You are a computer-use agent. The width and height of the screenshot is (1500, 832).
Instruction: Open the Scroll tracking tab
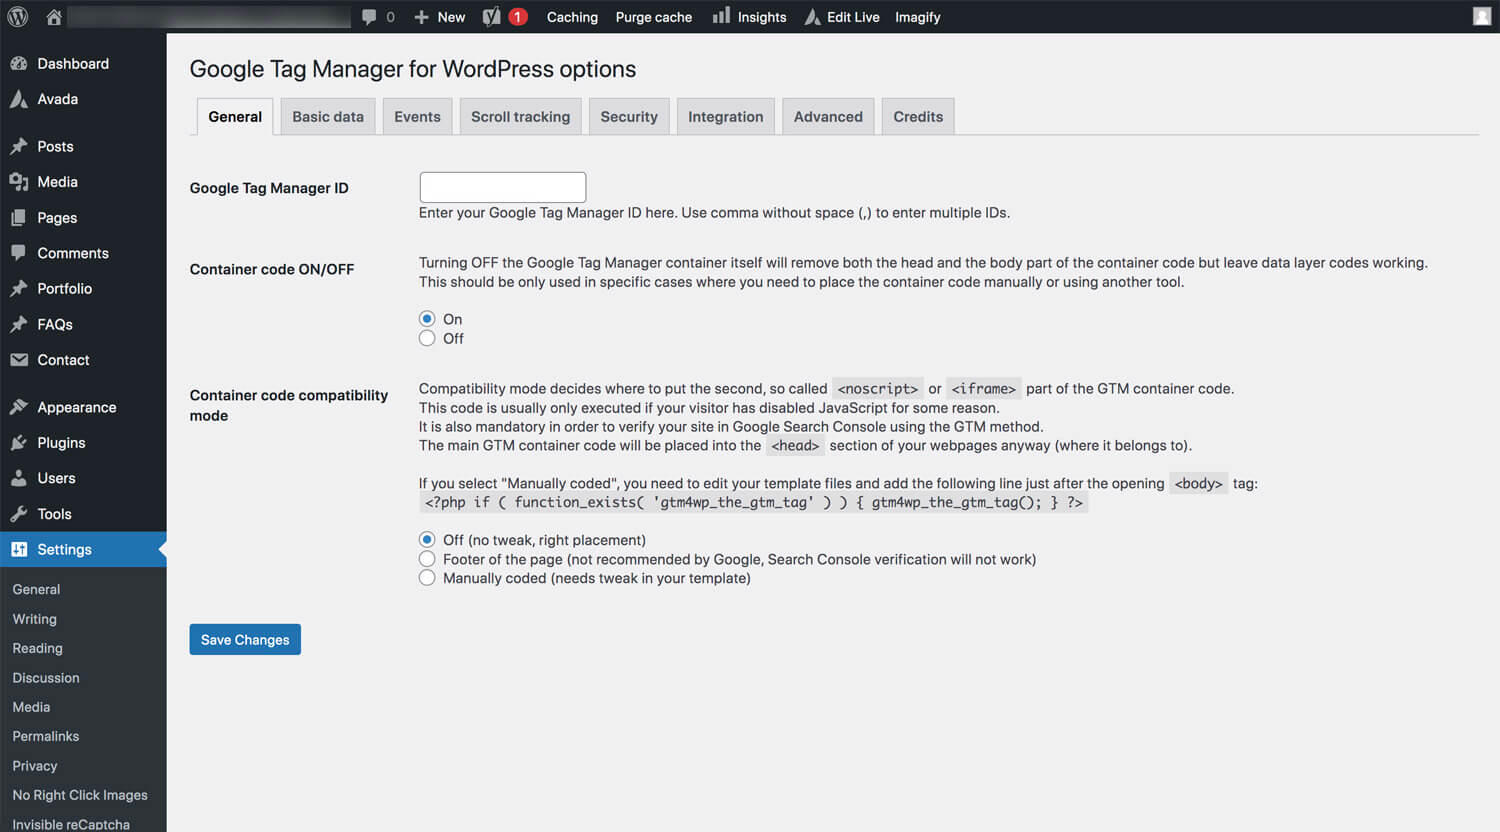click(520, 117)
